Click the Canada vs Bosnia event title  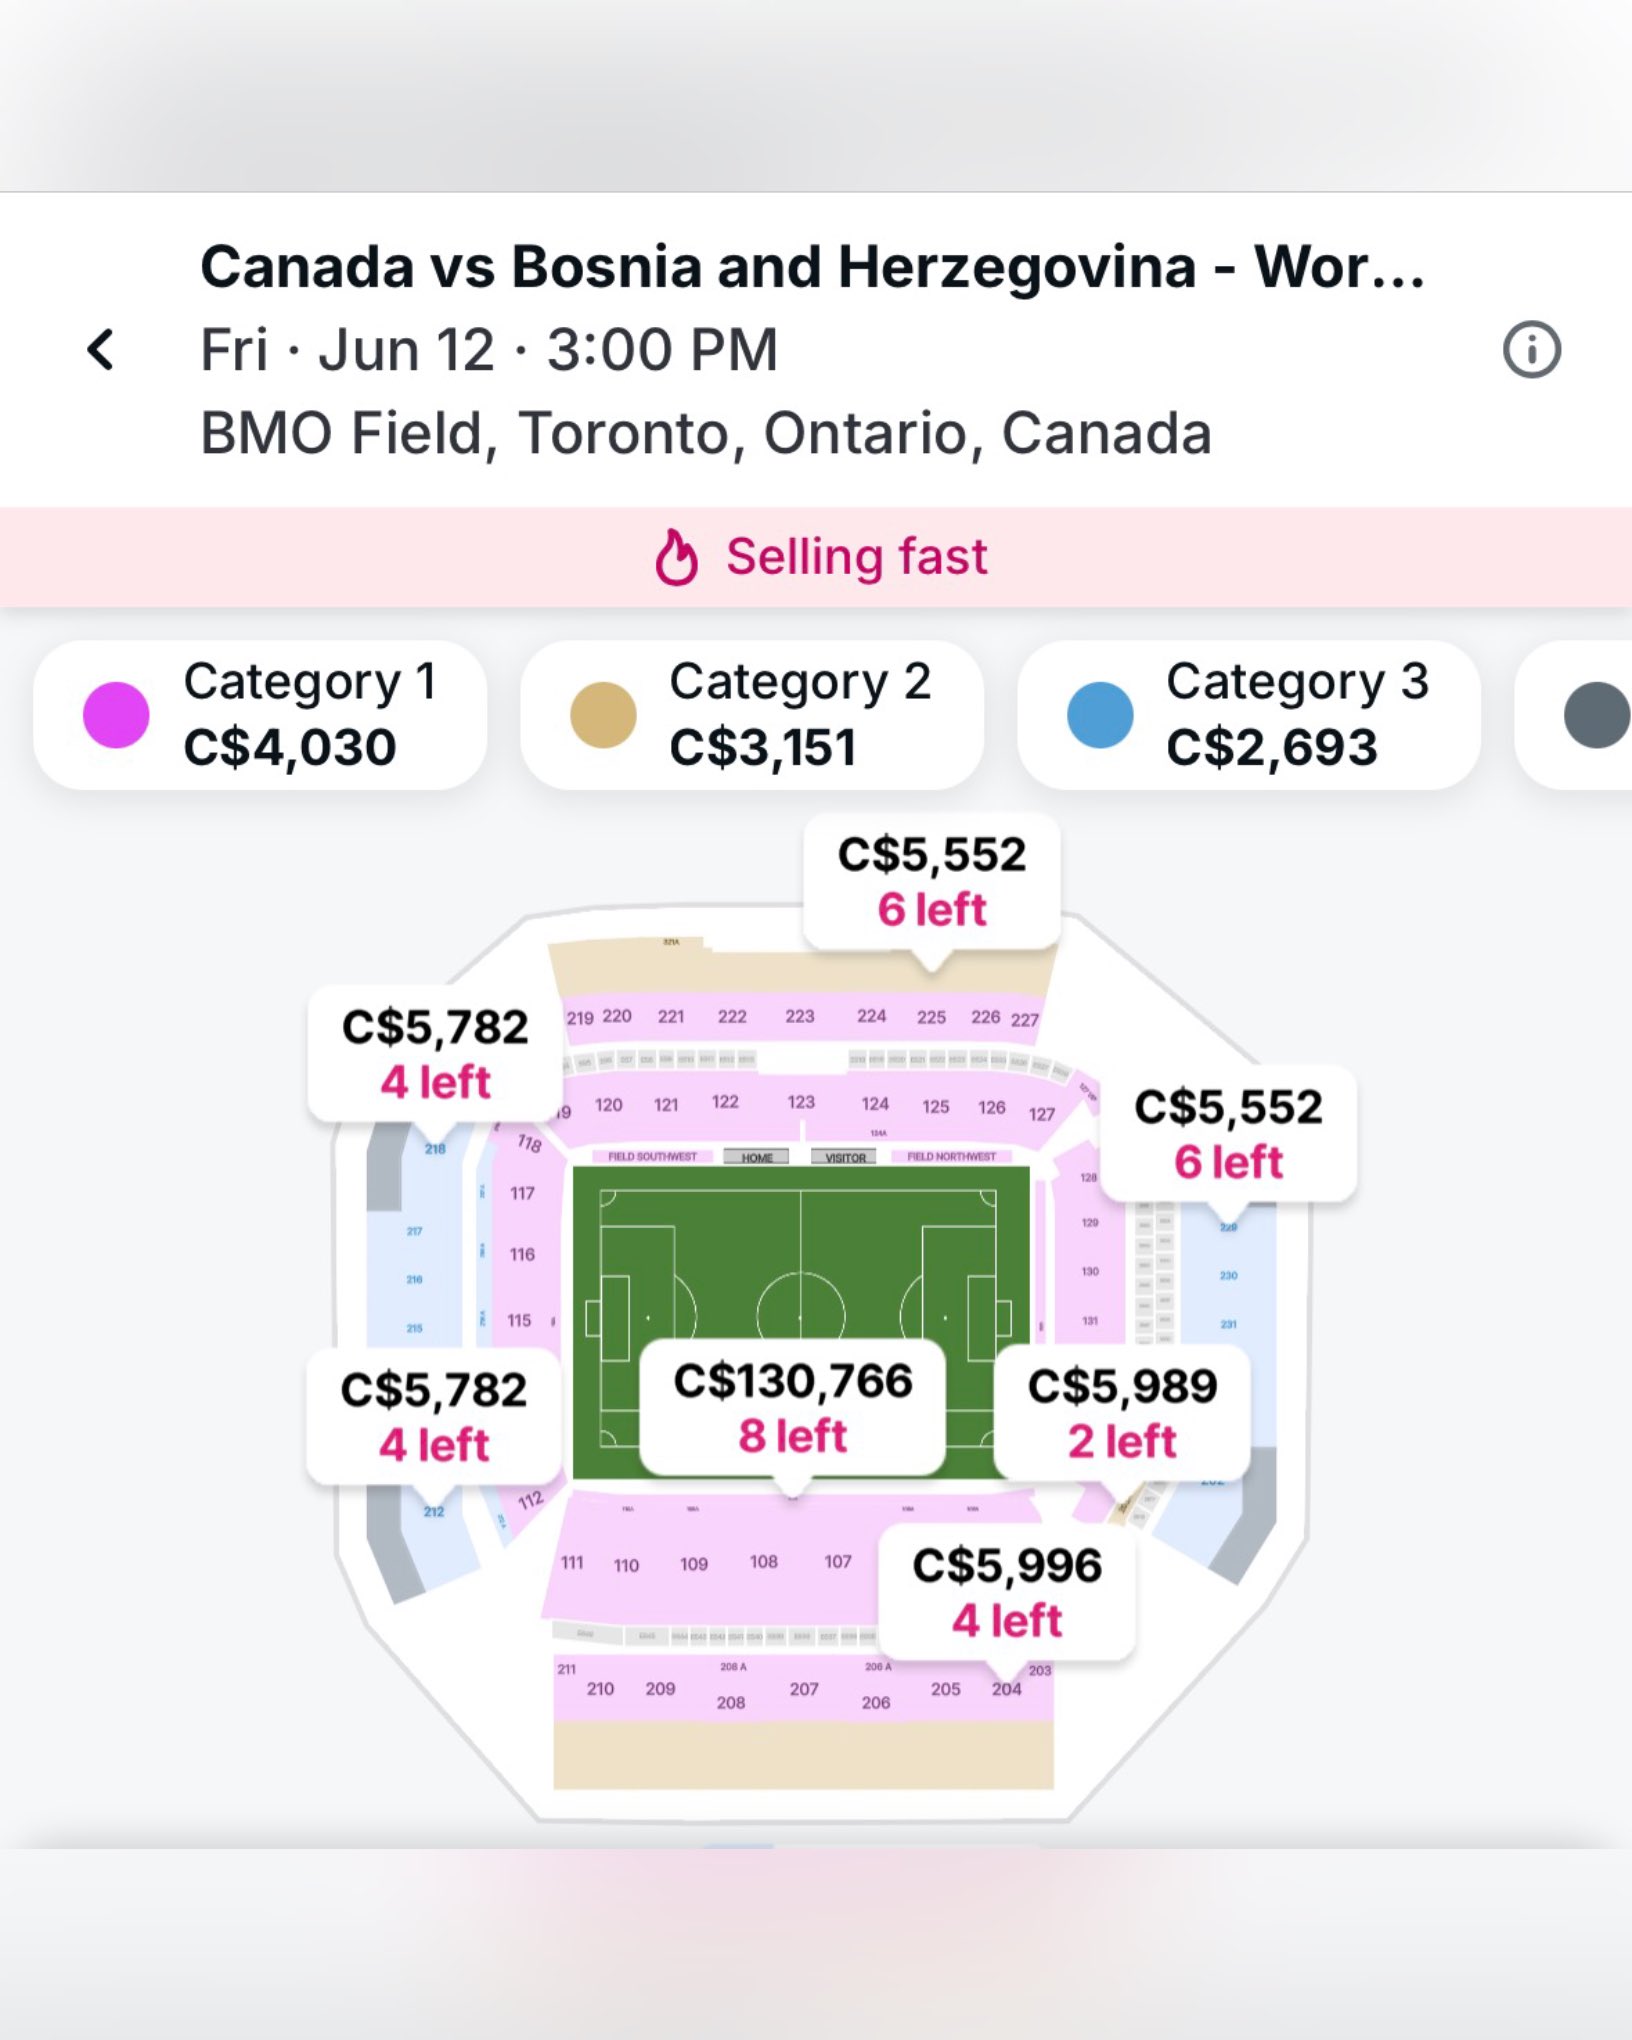pyautogui.click(x=812, y=267)
